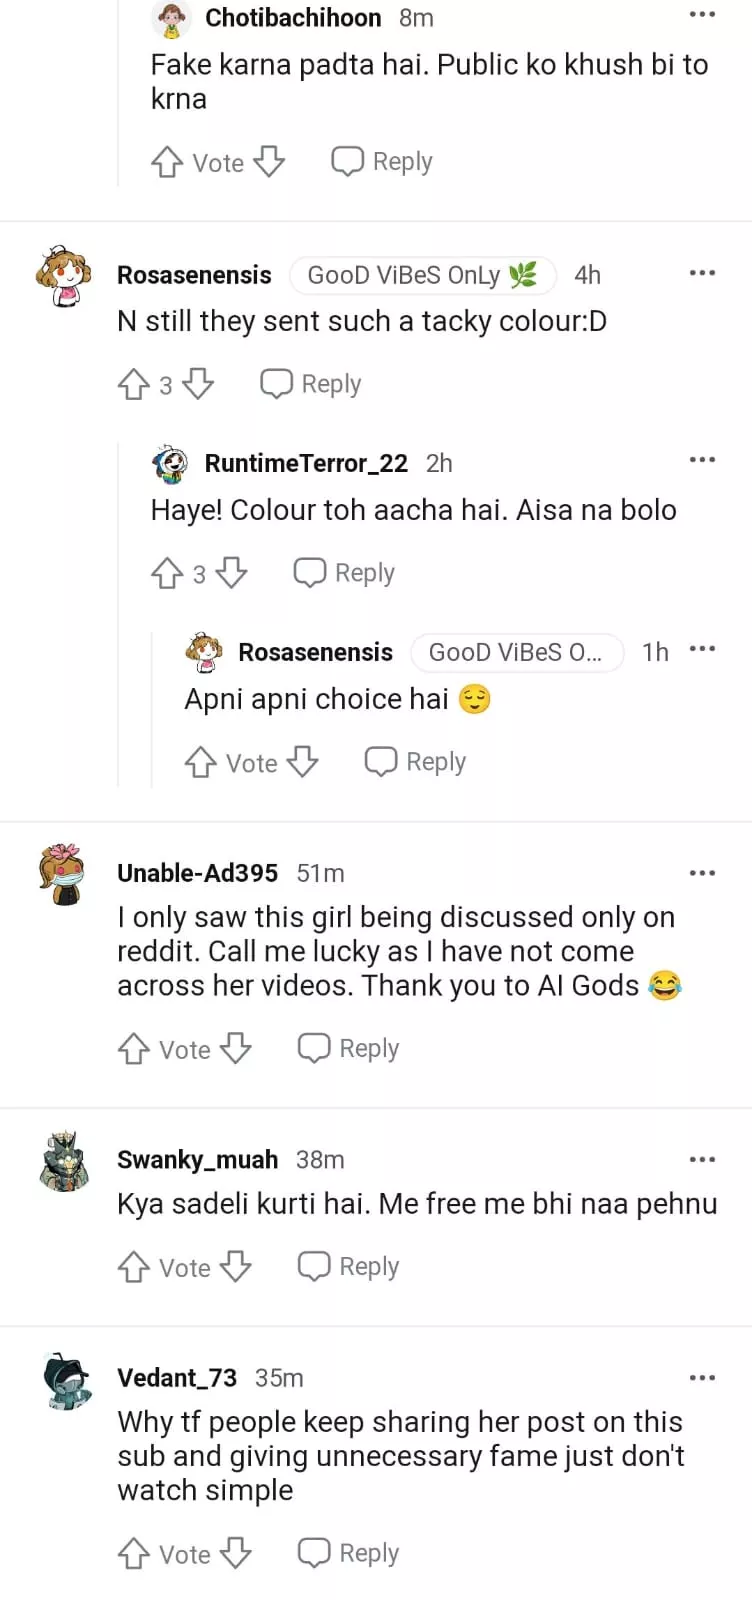Downvote Chotibachihoon's comment
752x1600 pixels.
[x=269, y=162]
